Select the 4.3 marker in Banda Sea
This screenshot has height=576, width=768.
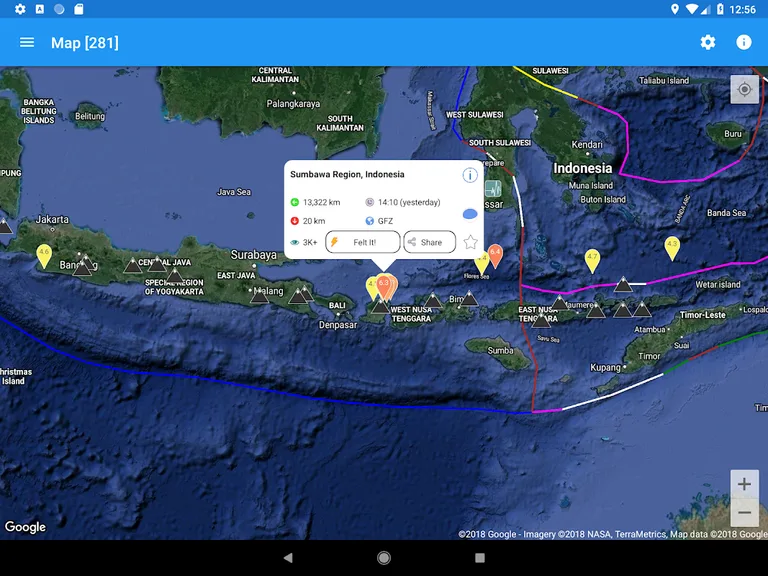click(x=672, y=248)
